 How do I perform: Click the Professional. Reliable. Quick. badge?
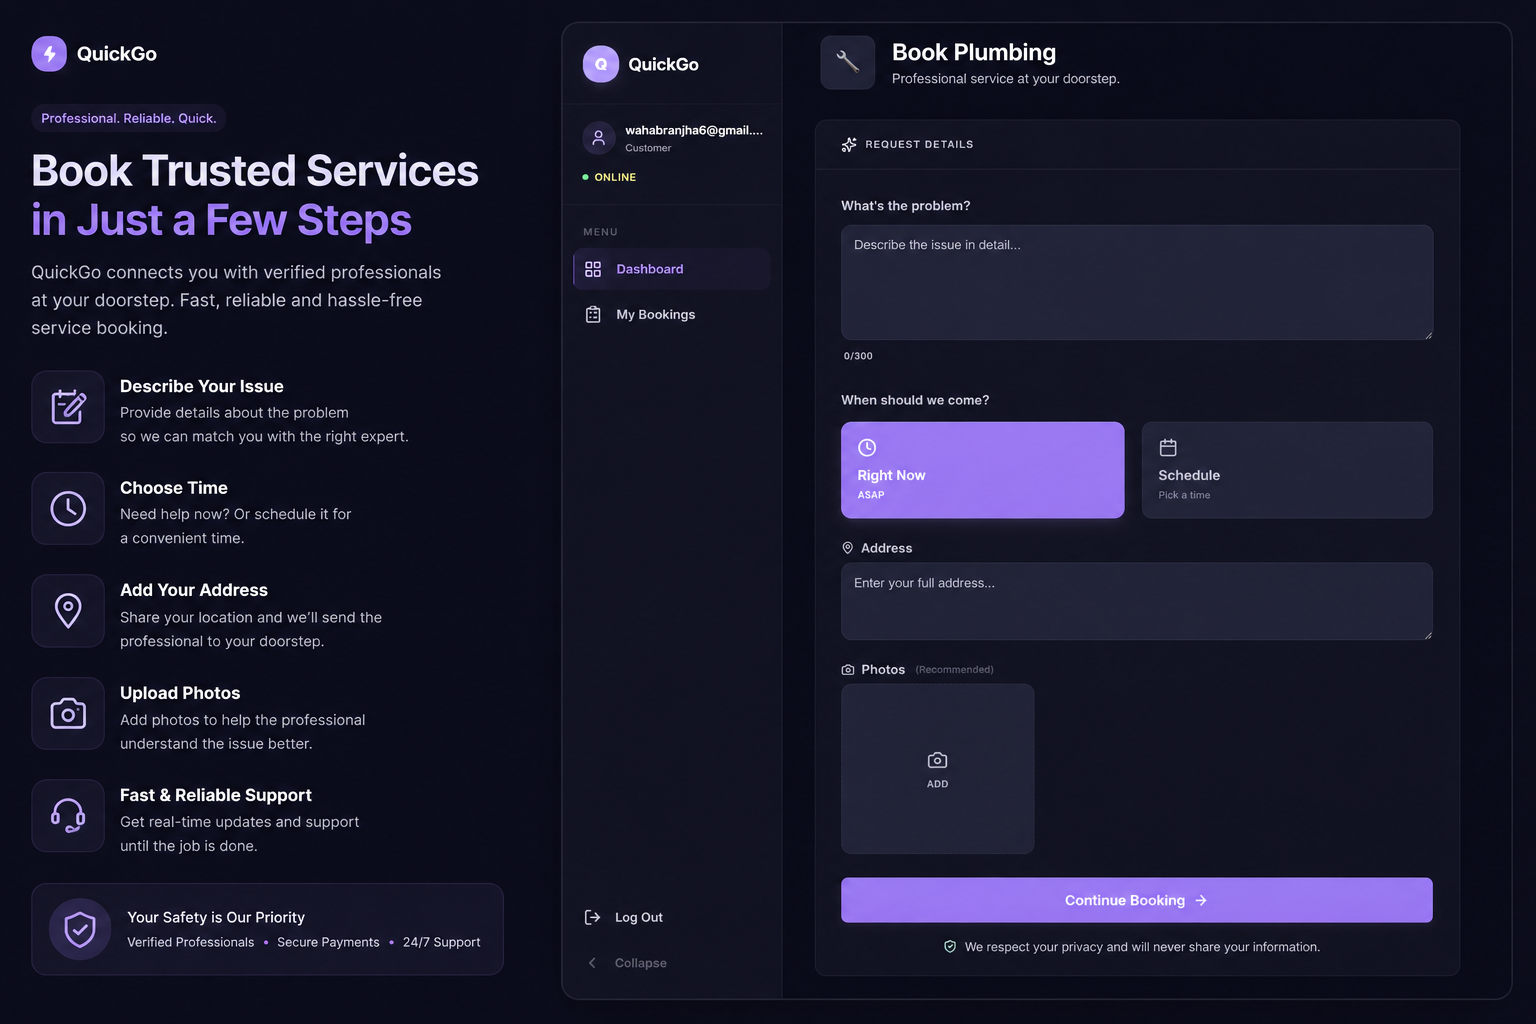128,118
